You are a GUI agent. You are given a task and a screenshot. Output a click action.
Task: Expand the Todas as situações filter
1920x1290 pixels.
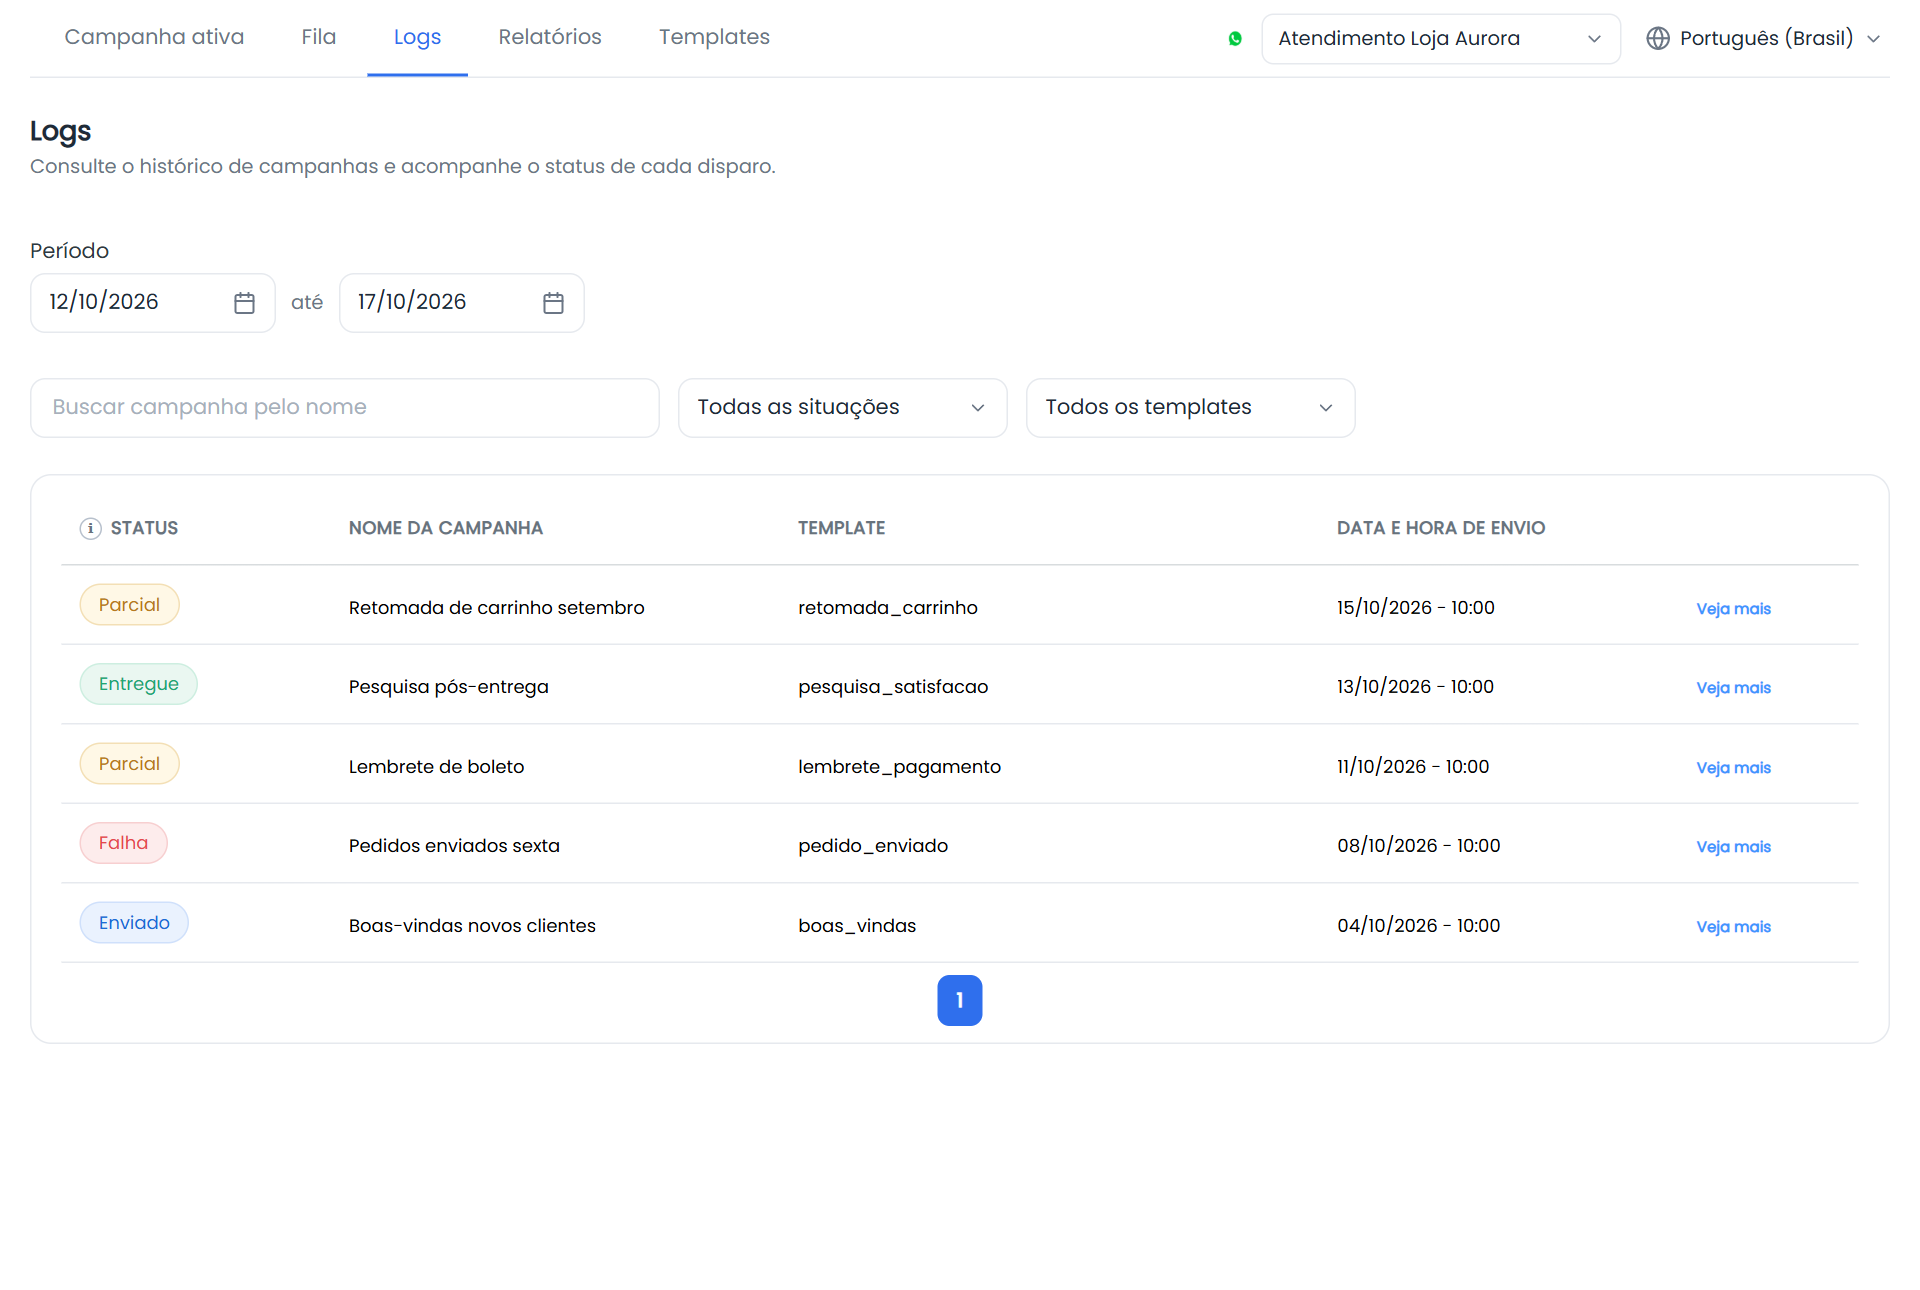pyautogui.click(x=843, y=408)
